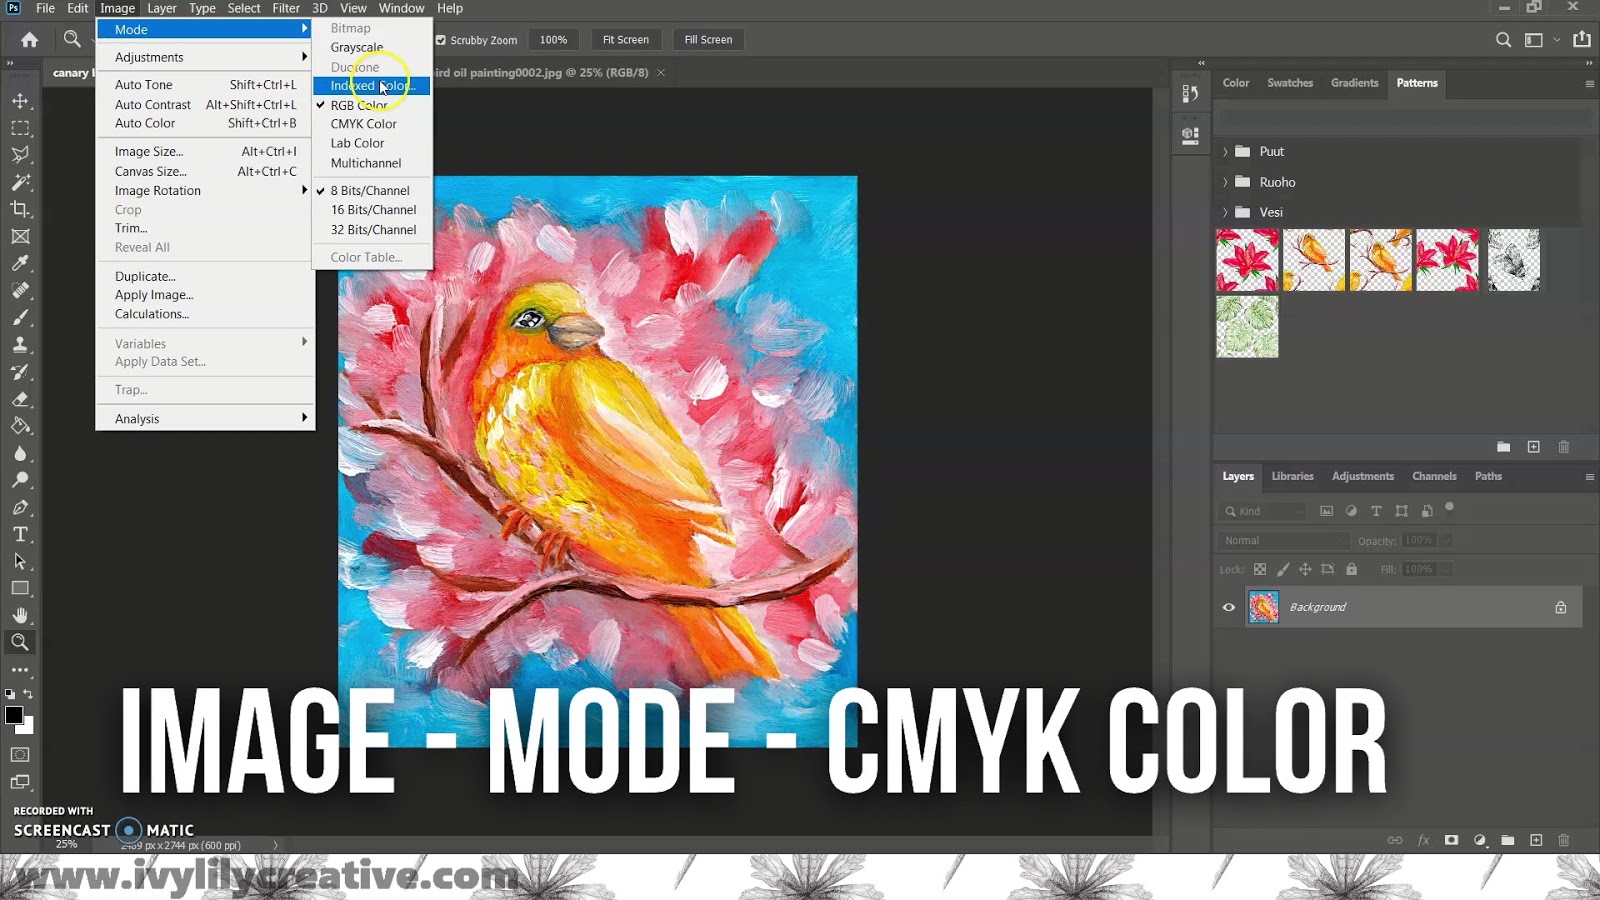Select the Path Selection tool
This screenshot has height=900, width=1600.
(20, 561)
